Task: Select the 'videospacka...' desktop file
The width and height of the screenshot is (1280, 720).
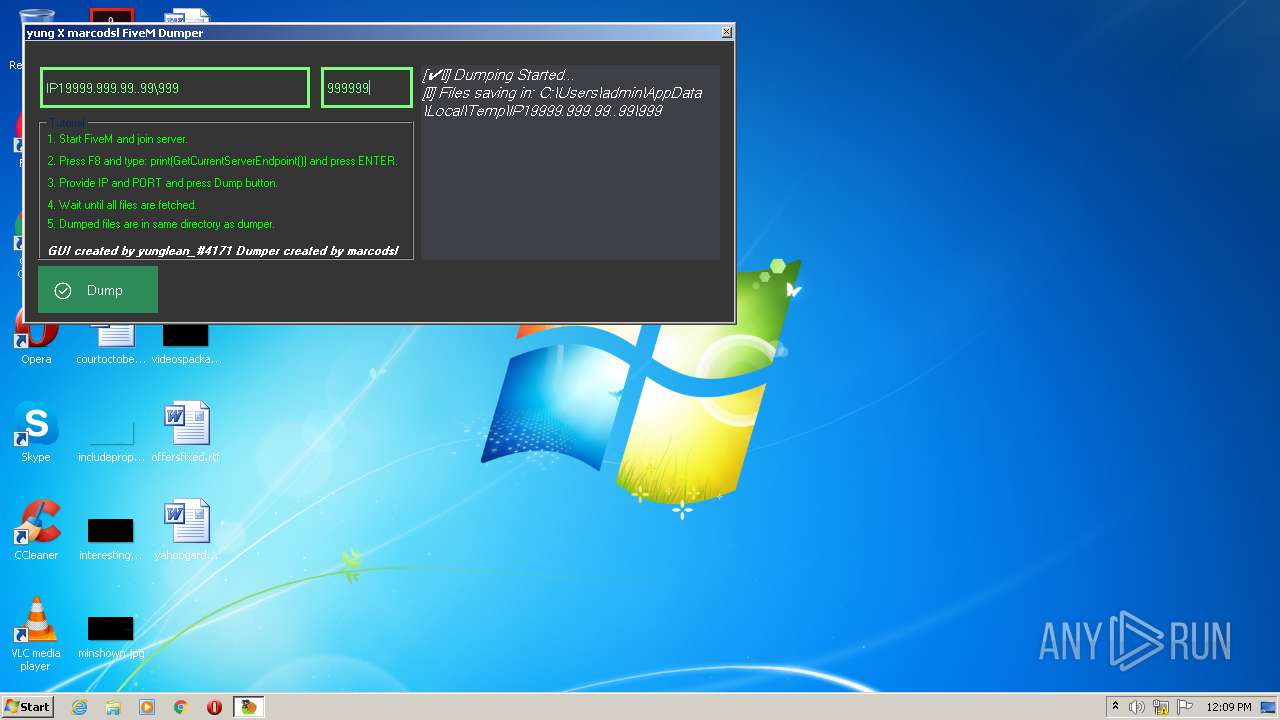Action: [x=186, y=342]
